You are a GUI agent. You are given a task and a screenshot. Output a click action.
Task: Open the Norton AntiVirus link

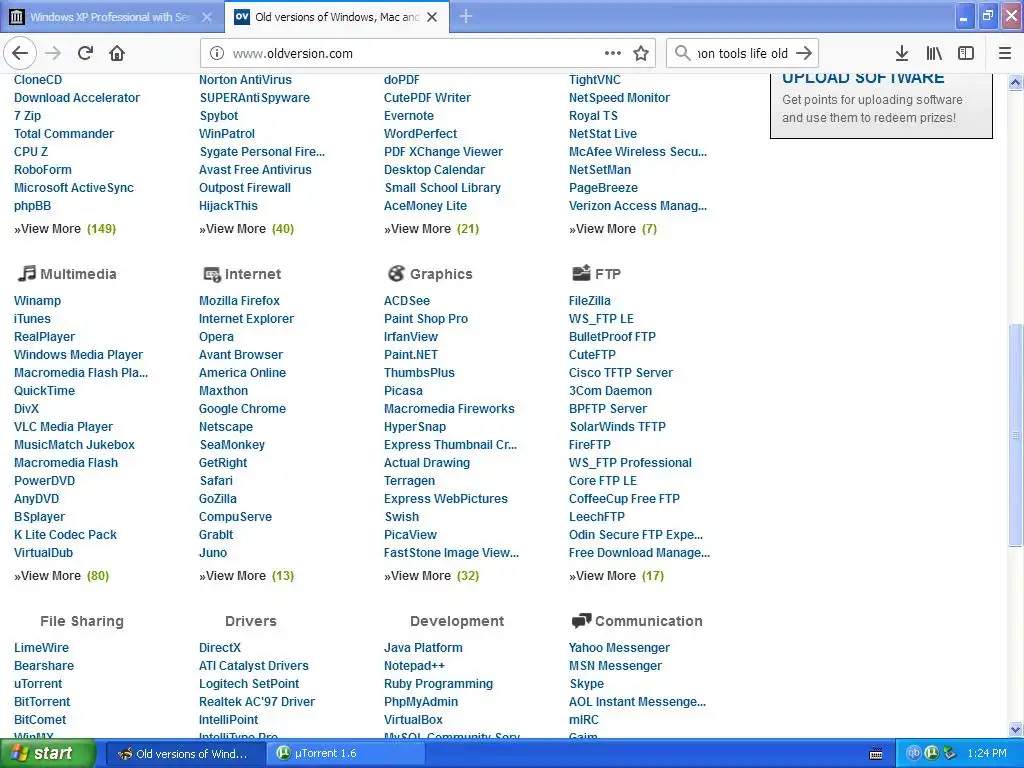(x=245, y=80)
